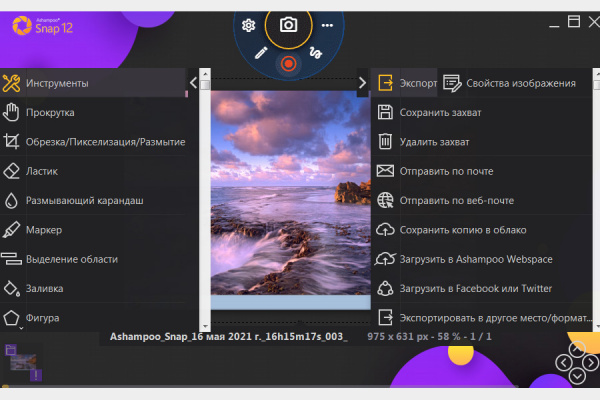Pick the Размывающий карандаш blur pencil
This screenshot has height=400, width=600.
[93, 201]
